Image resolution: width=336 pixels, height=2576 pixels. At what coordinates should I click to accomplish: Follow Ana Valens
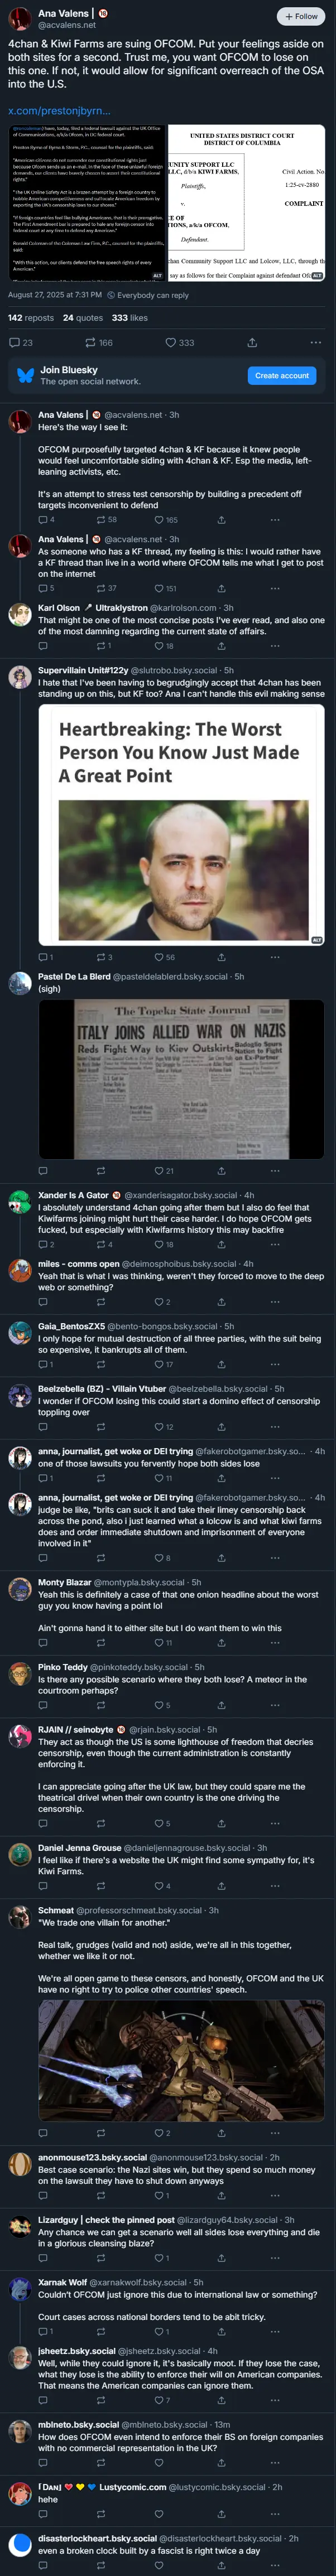[301, 17]
